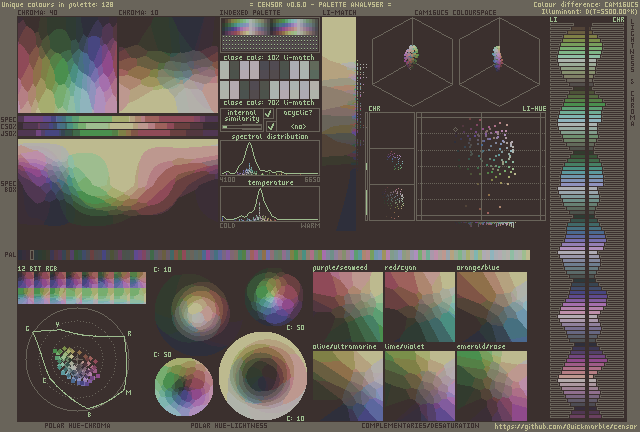Click the lime/violet complementary swatch
Viewport: 640px width, 432px height.
pyautogui.click(x=419, y=385)
